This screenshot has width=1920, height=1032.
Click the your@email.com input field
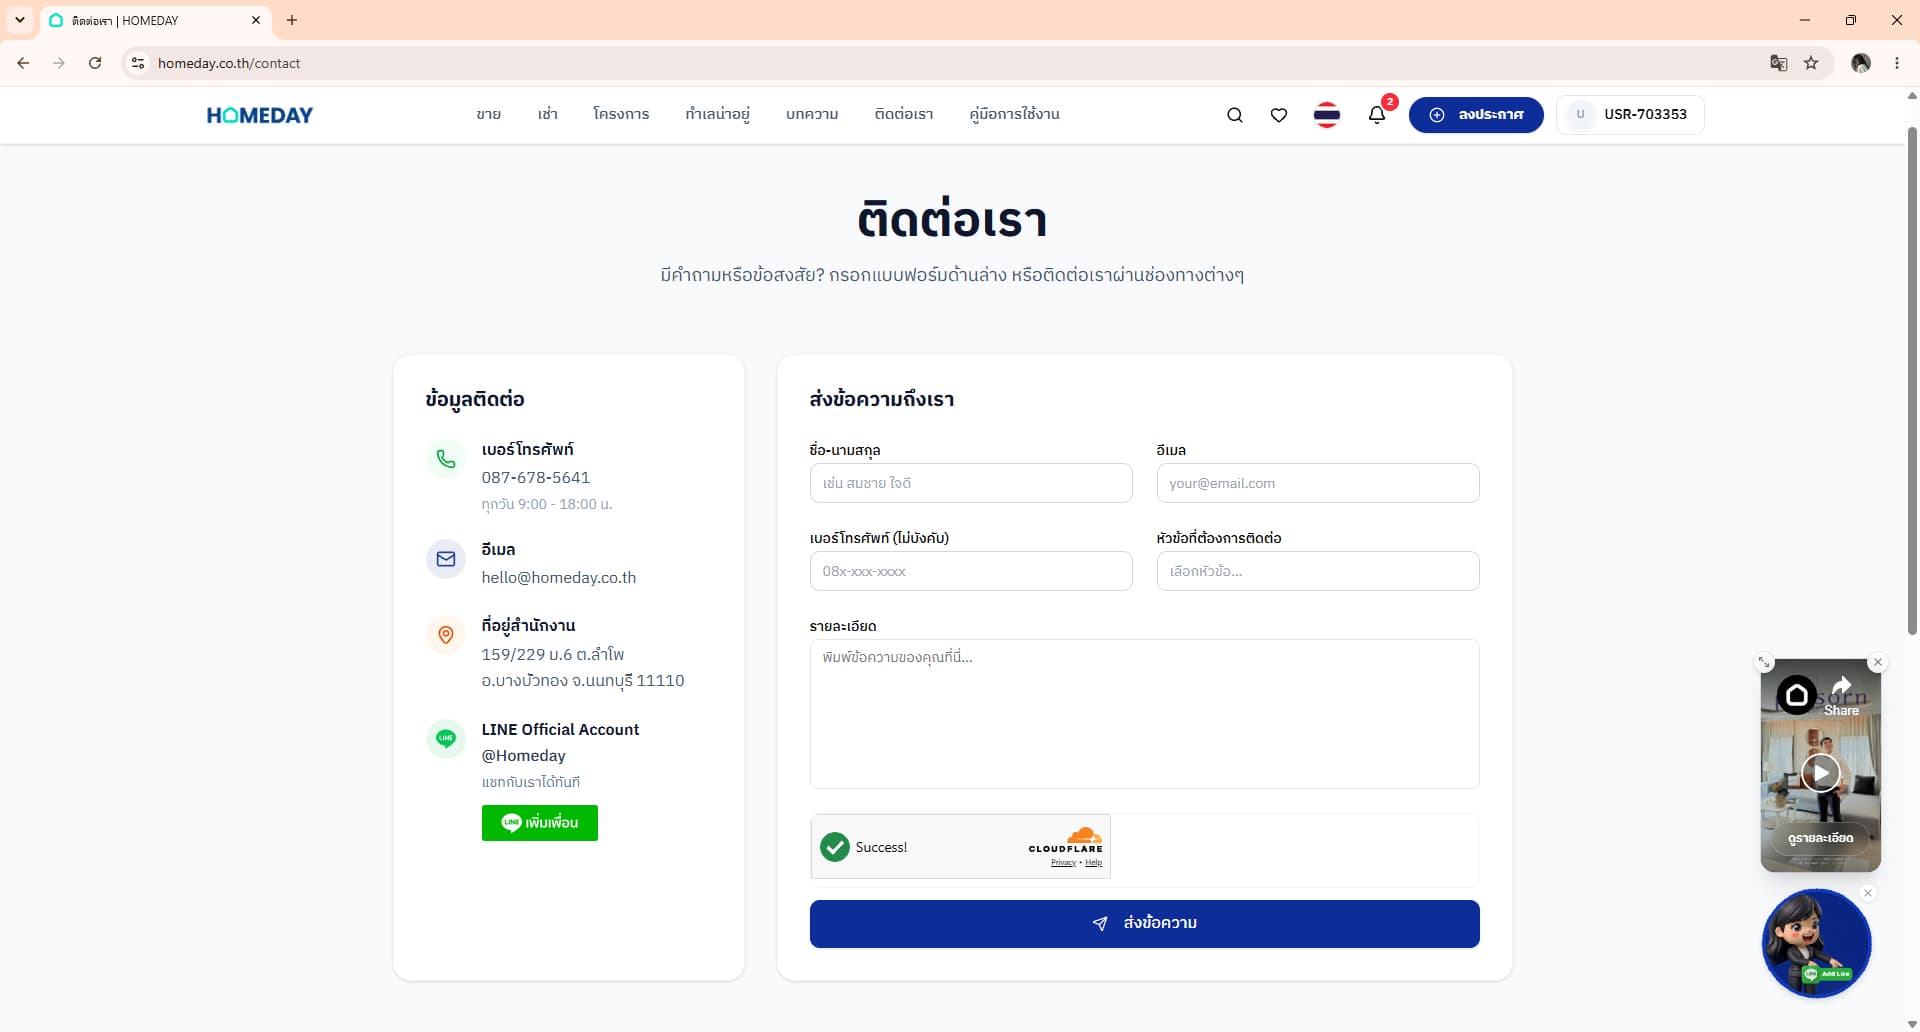point(1318,483)
